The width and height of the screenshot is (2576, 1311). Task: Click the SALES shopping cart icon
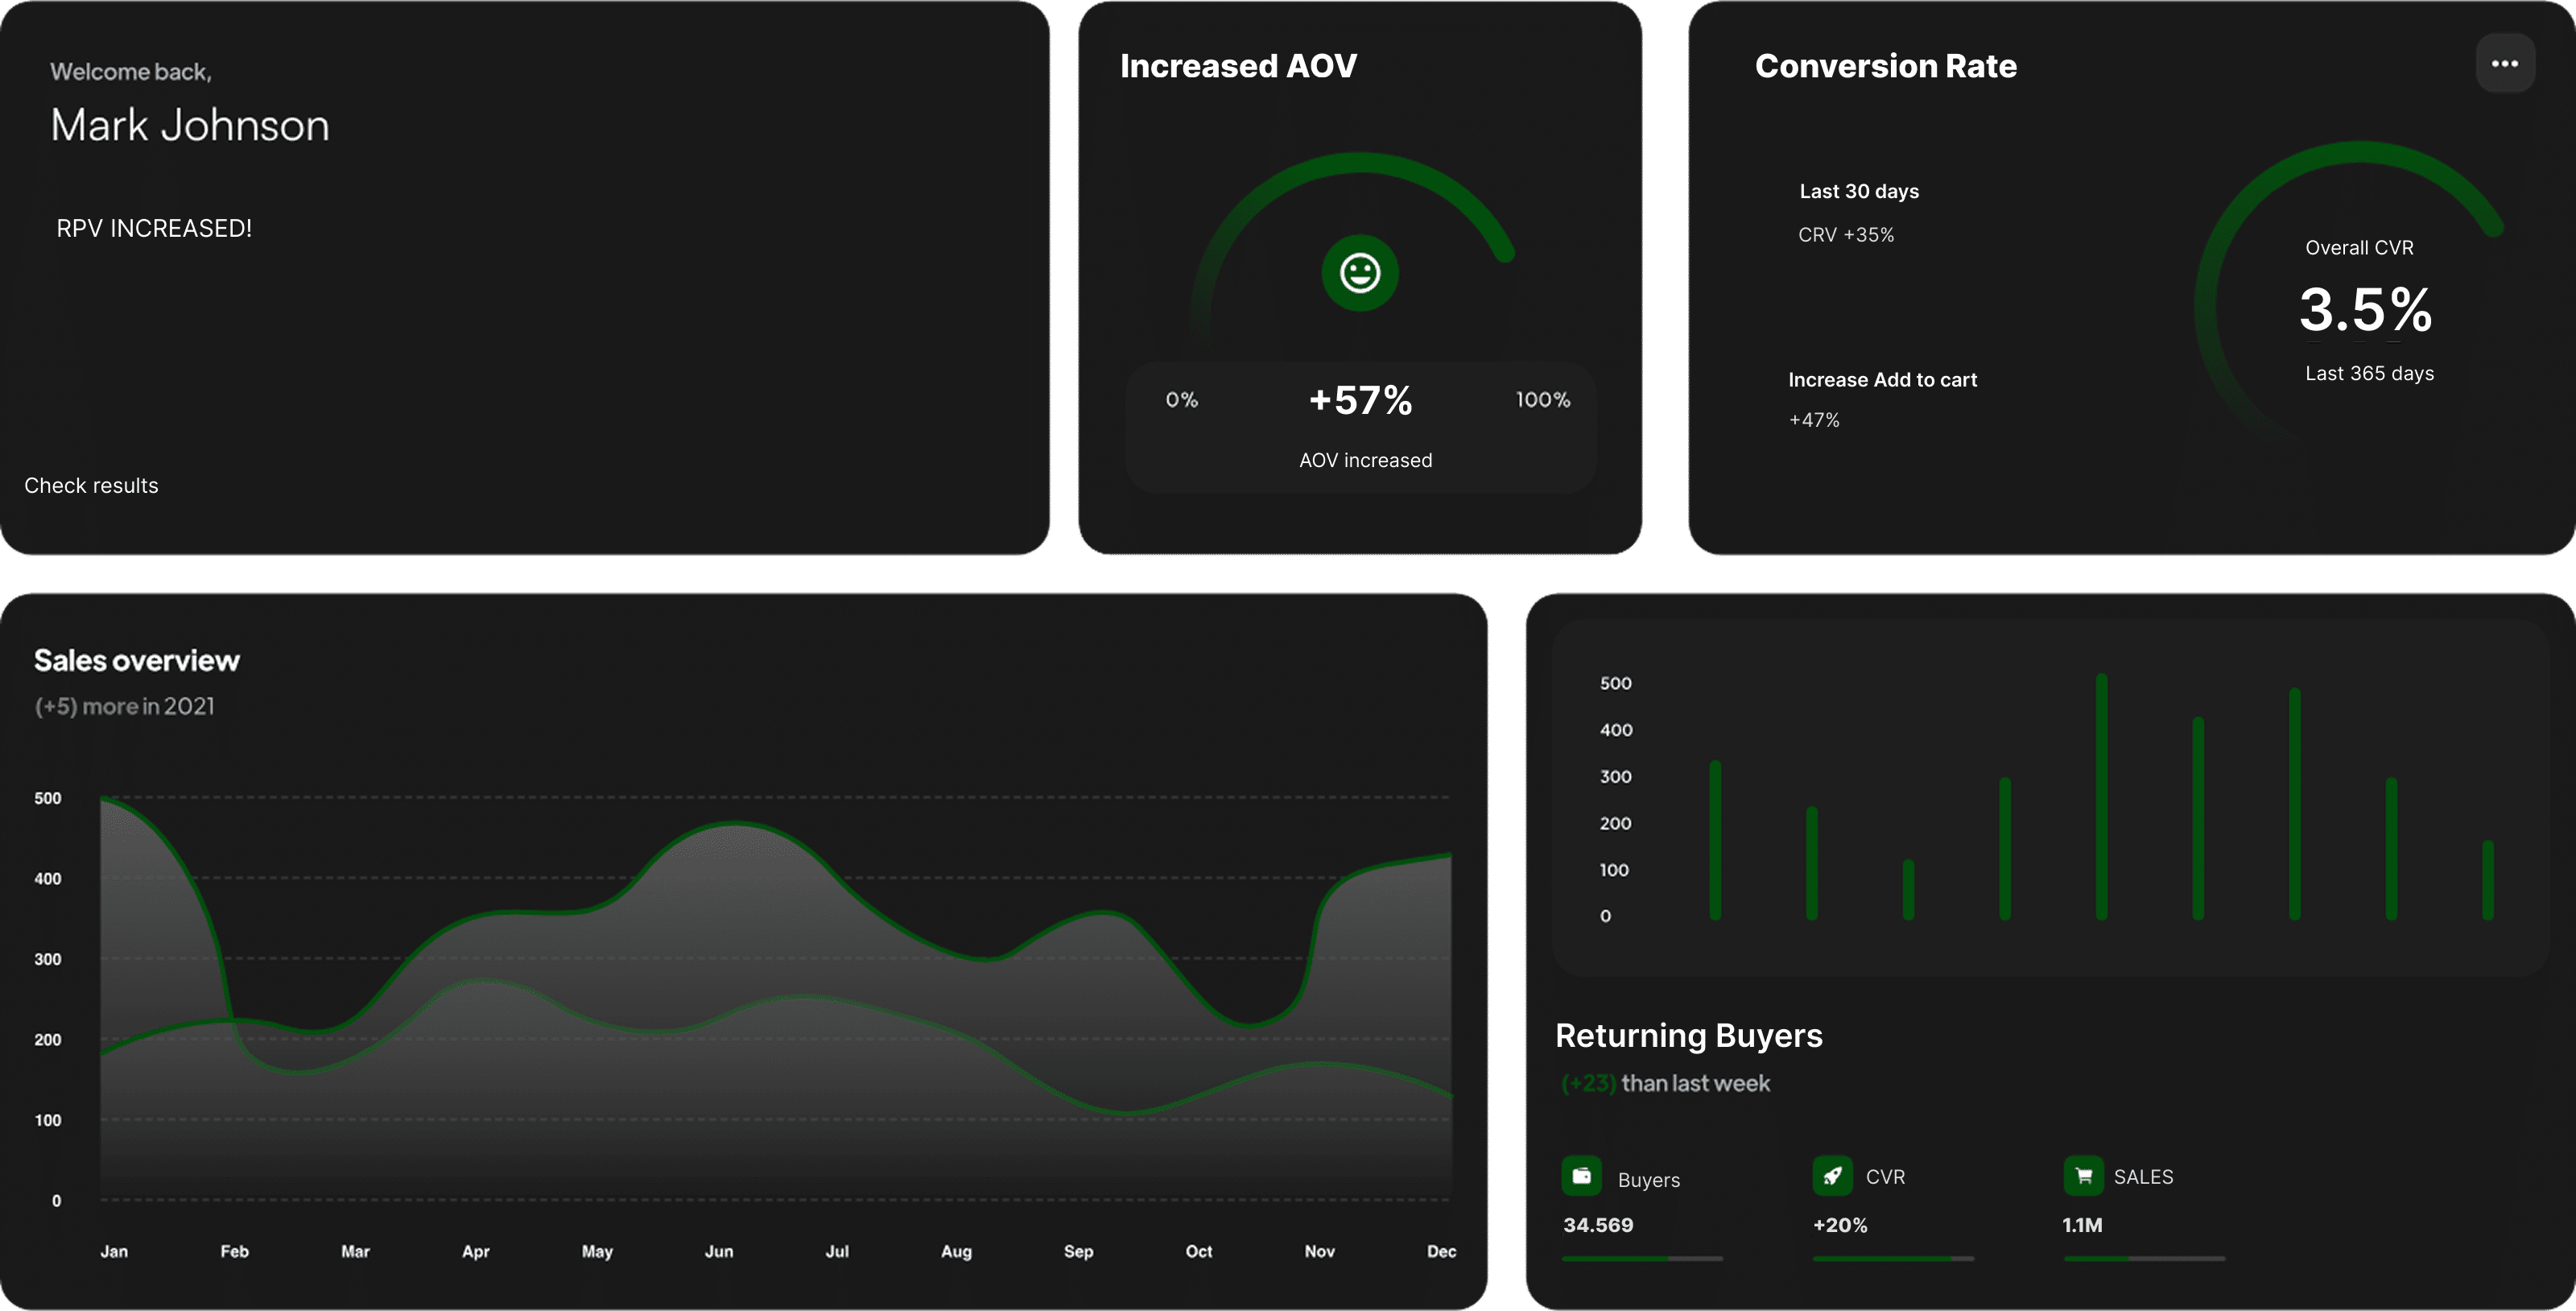point(2083,1176)
